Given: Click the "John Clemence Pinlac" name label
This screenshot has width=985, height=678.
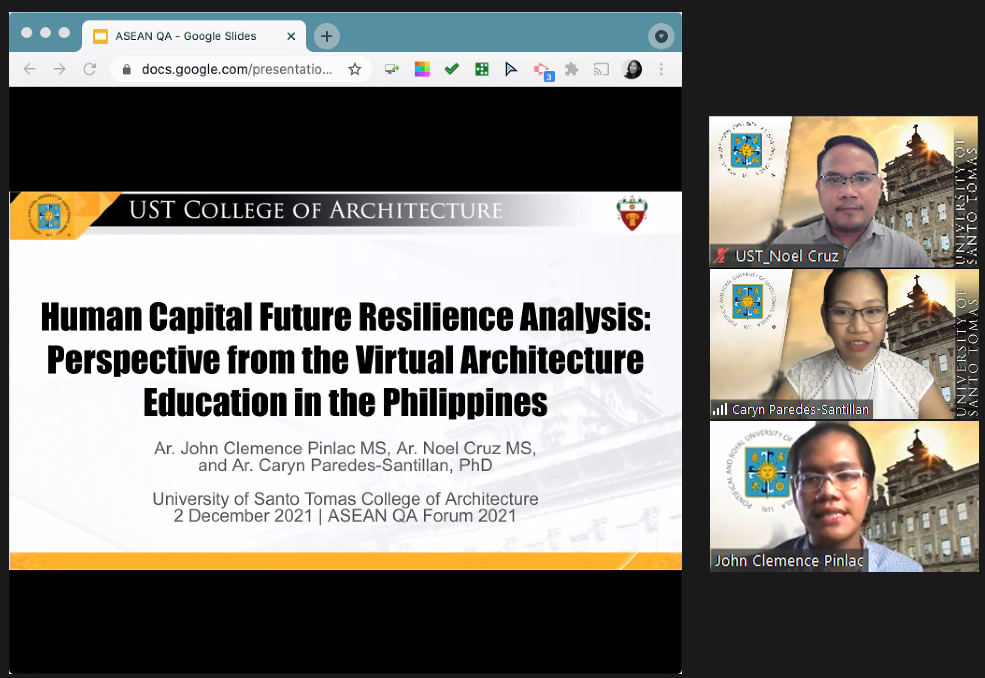Looking at the screenshot, I should [789, 560].
